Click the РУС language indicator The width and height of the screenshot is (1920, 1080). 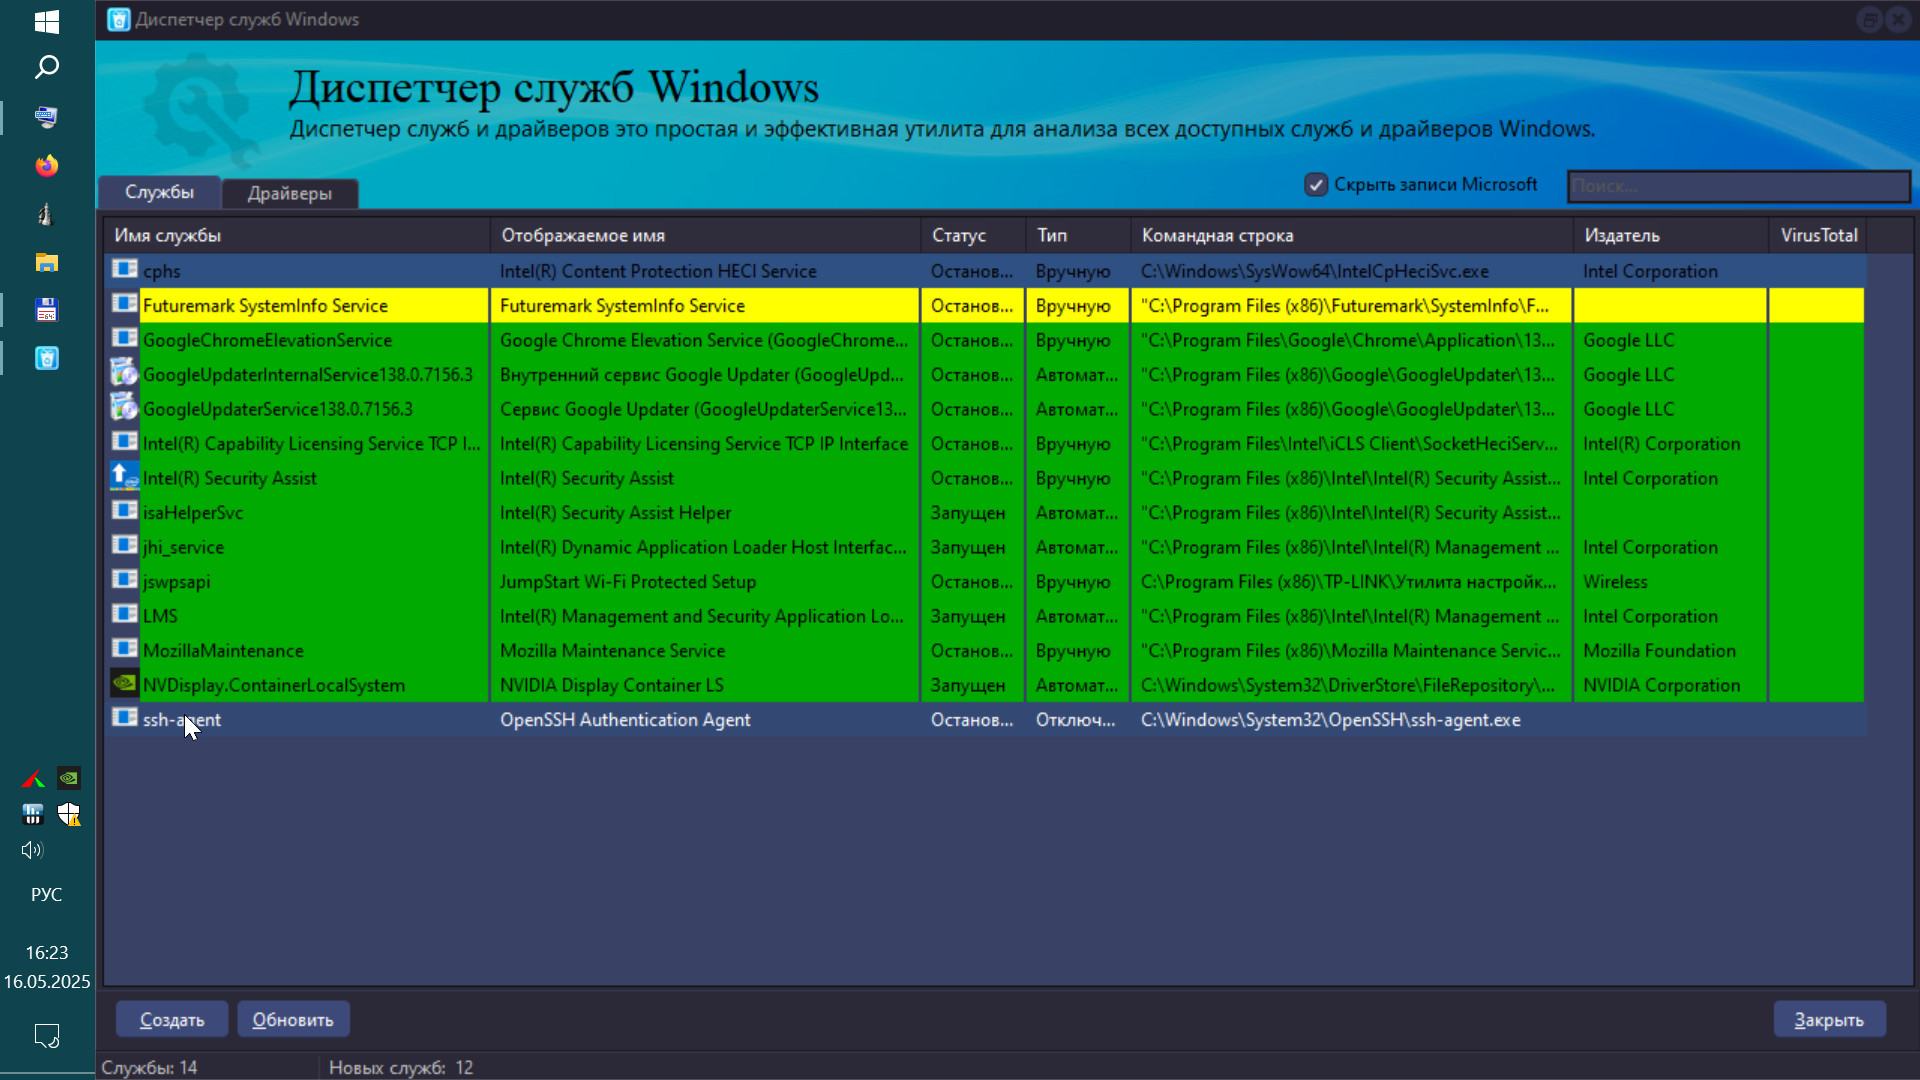pyautogui.click(x=47, y=894)
